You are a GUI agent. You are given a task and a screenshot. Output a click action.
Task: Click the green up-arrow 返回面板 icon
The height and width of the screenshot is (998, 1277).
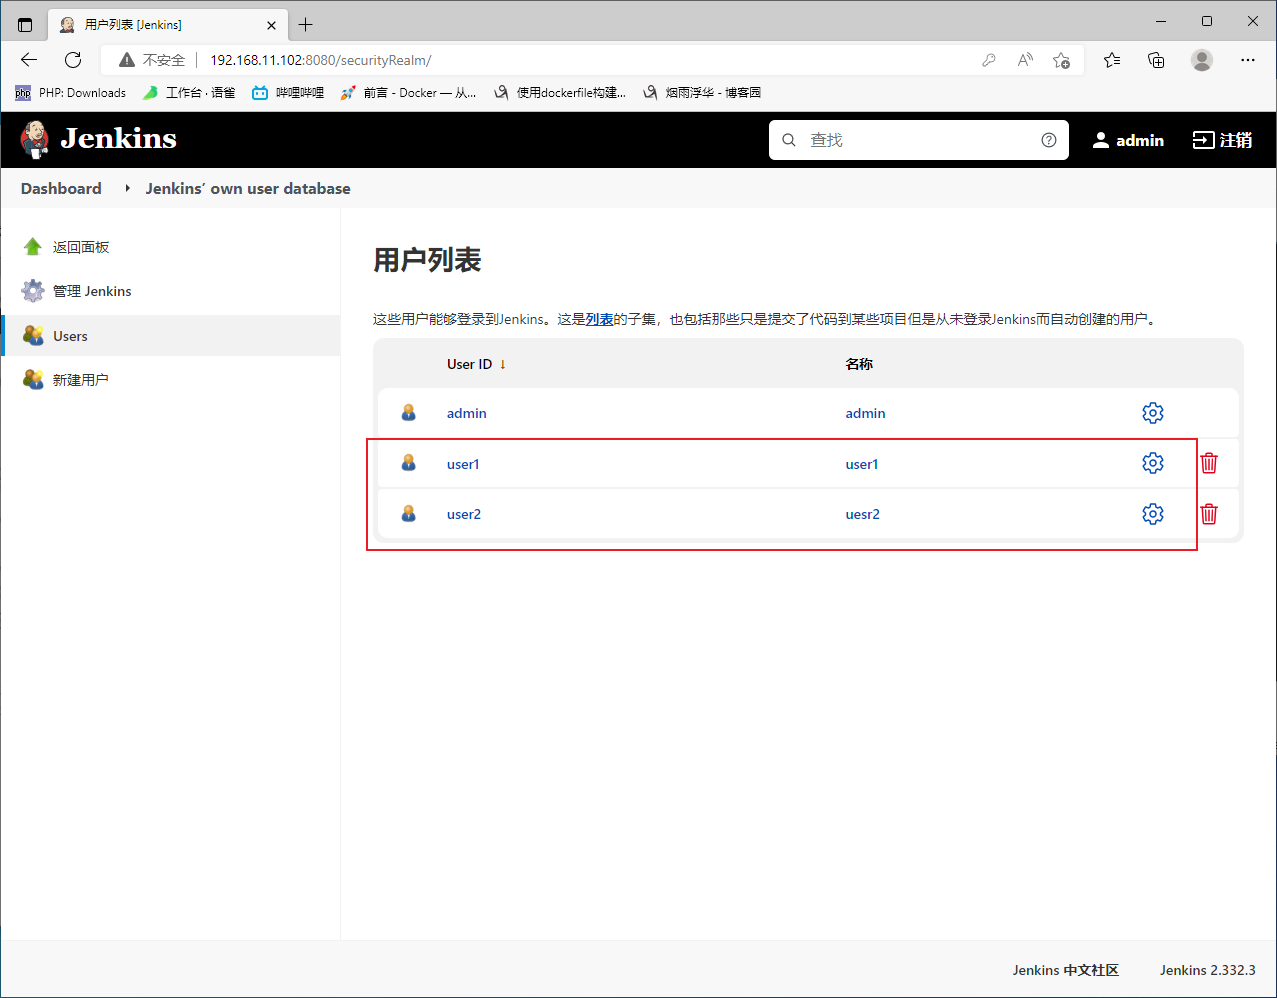pyautogui.click(x=33, y=247)
